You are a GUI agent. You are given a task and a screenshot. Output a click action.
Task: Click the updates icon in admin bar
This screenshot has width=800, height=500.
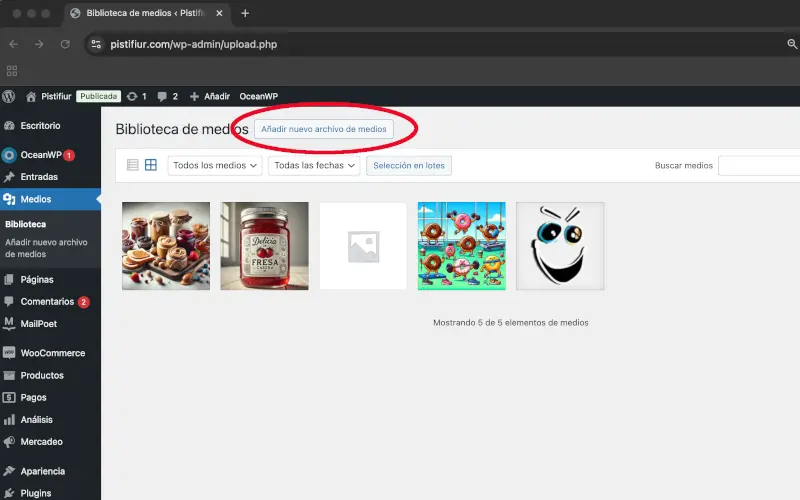coord(132,96)
